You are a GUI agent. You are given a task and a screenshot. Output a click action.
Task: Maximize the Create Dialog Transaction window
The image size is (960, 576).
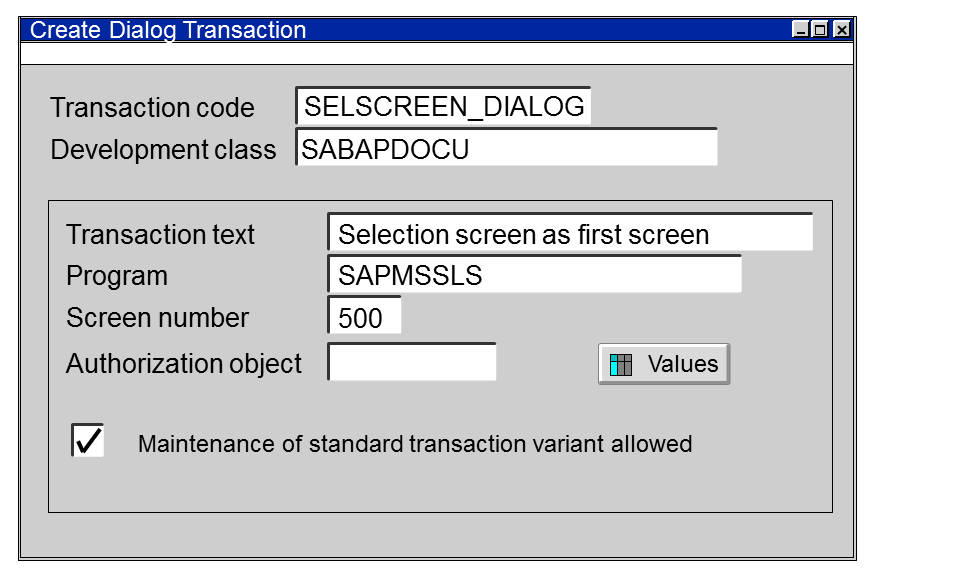pos(821,30)
